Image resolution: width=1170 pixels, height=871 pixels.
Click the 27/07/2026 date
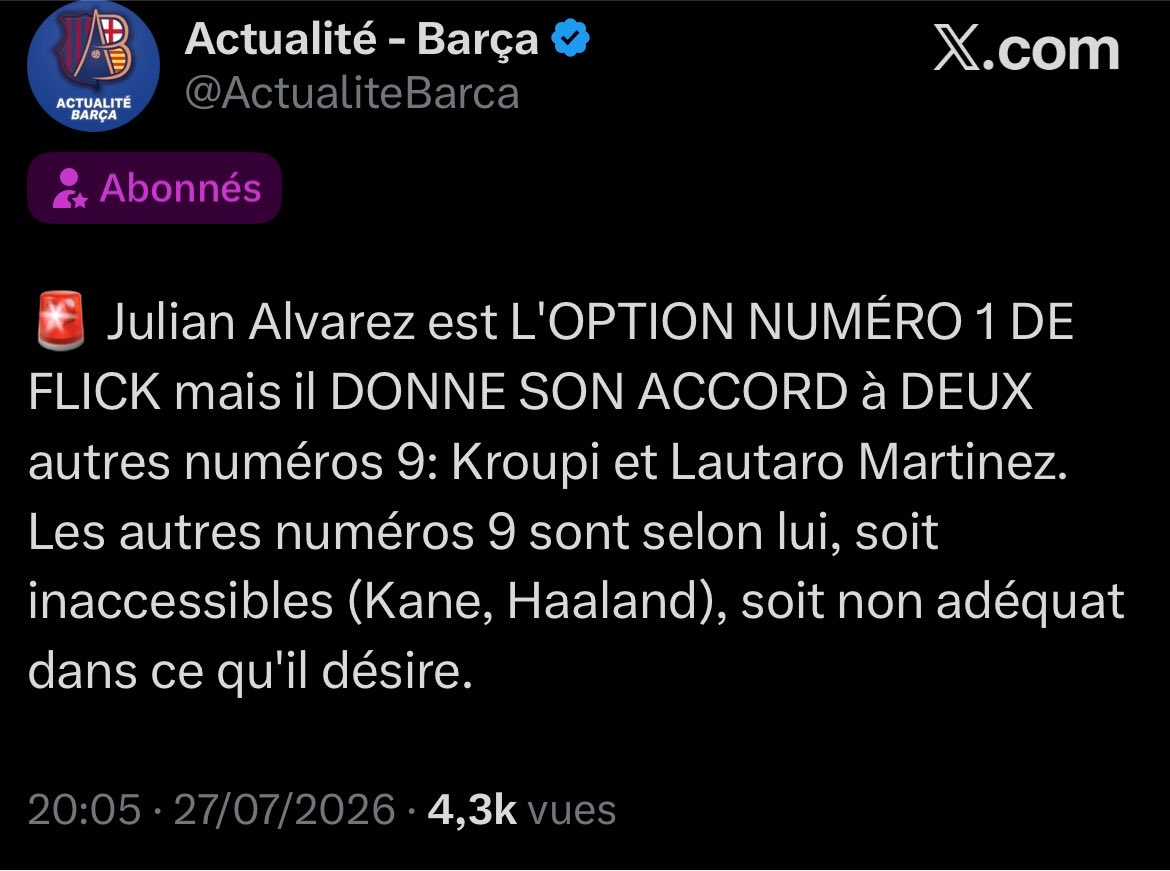pos(284,809)
